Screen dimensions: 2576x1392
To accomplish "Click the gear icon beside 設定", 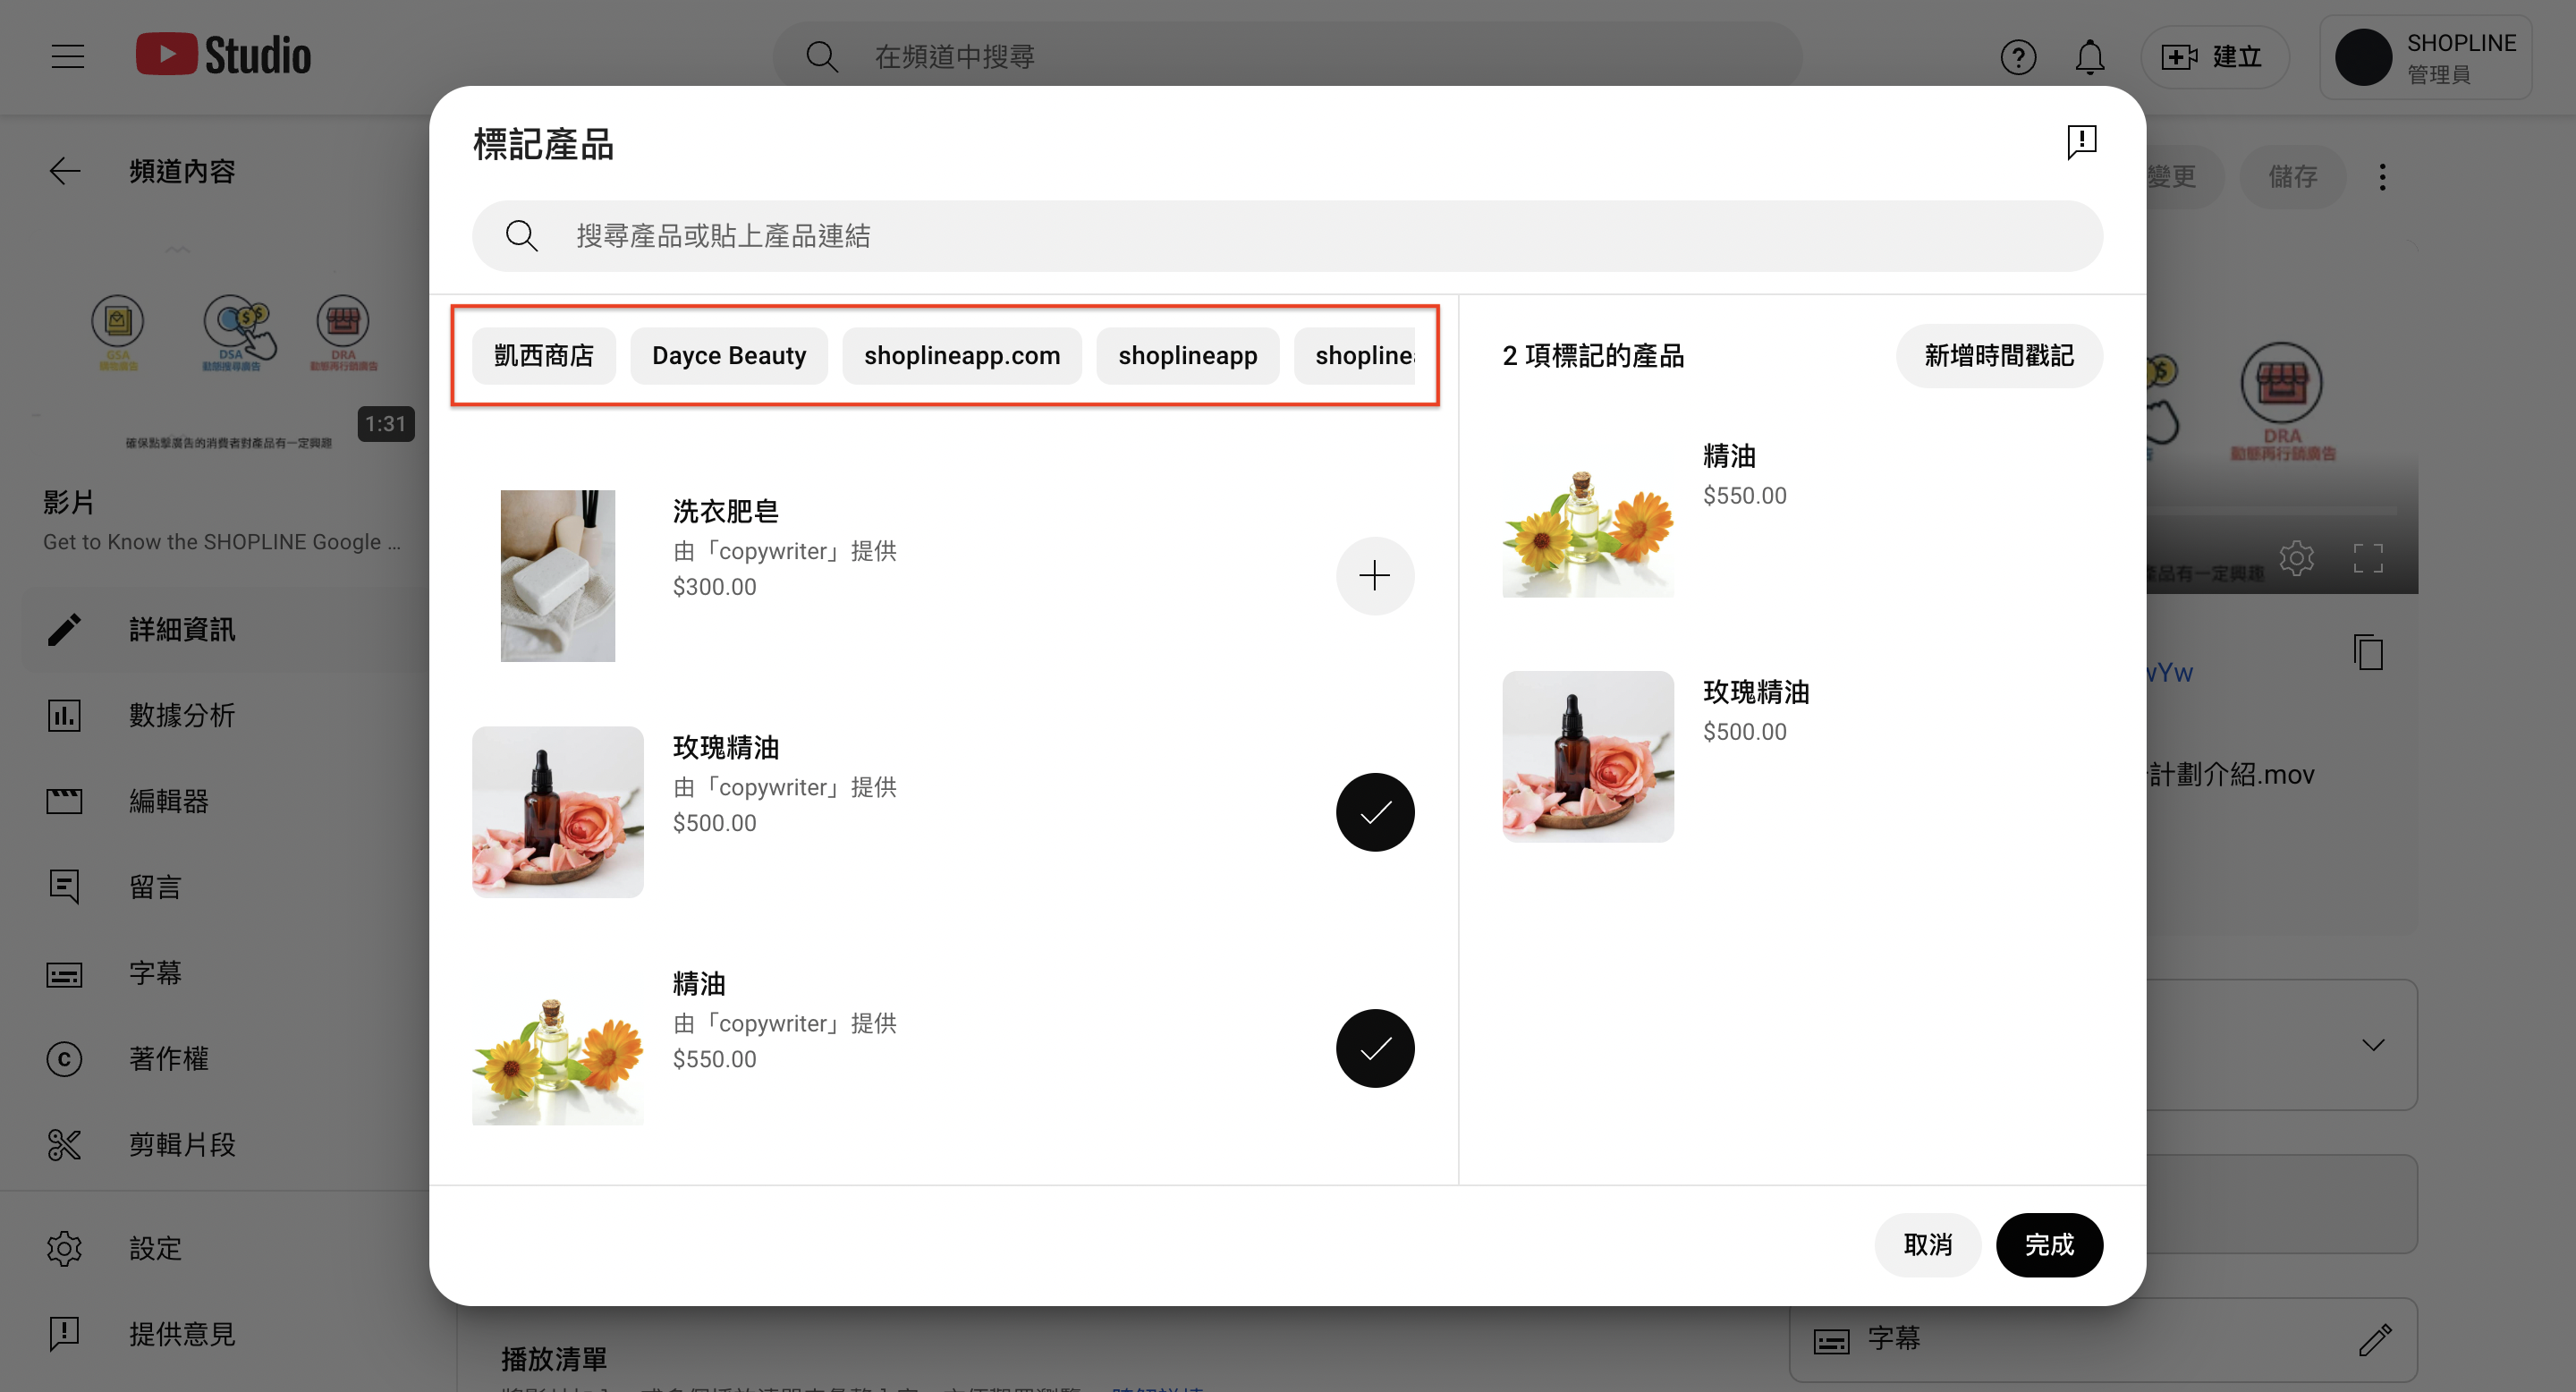I will [64, 1249].
